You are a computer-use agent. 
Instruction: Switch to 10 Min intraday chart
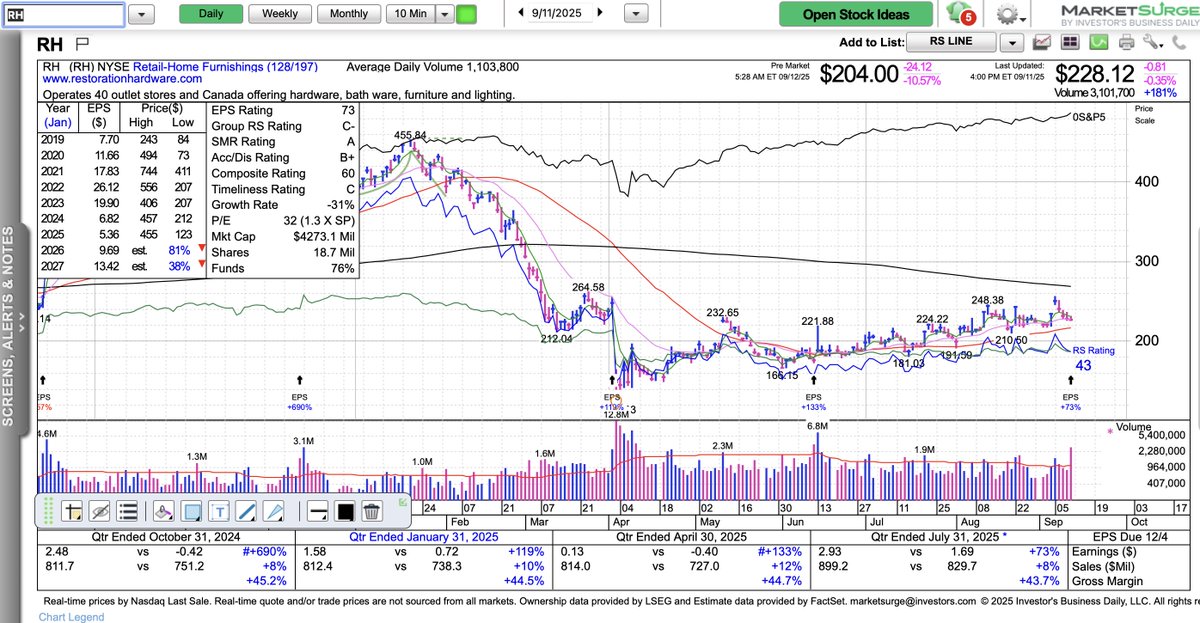tap(409, 14)
